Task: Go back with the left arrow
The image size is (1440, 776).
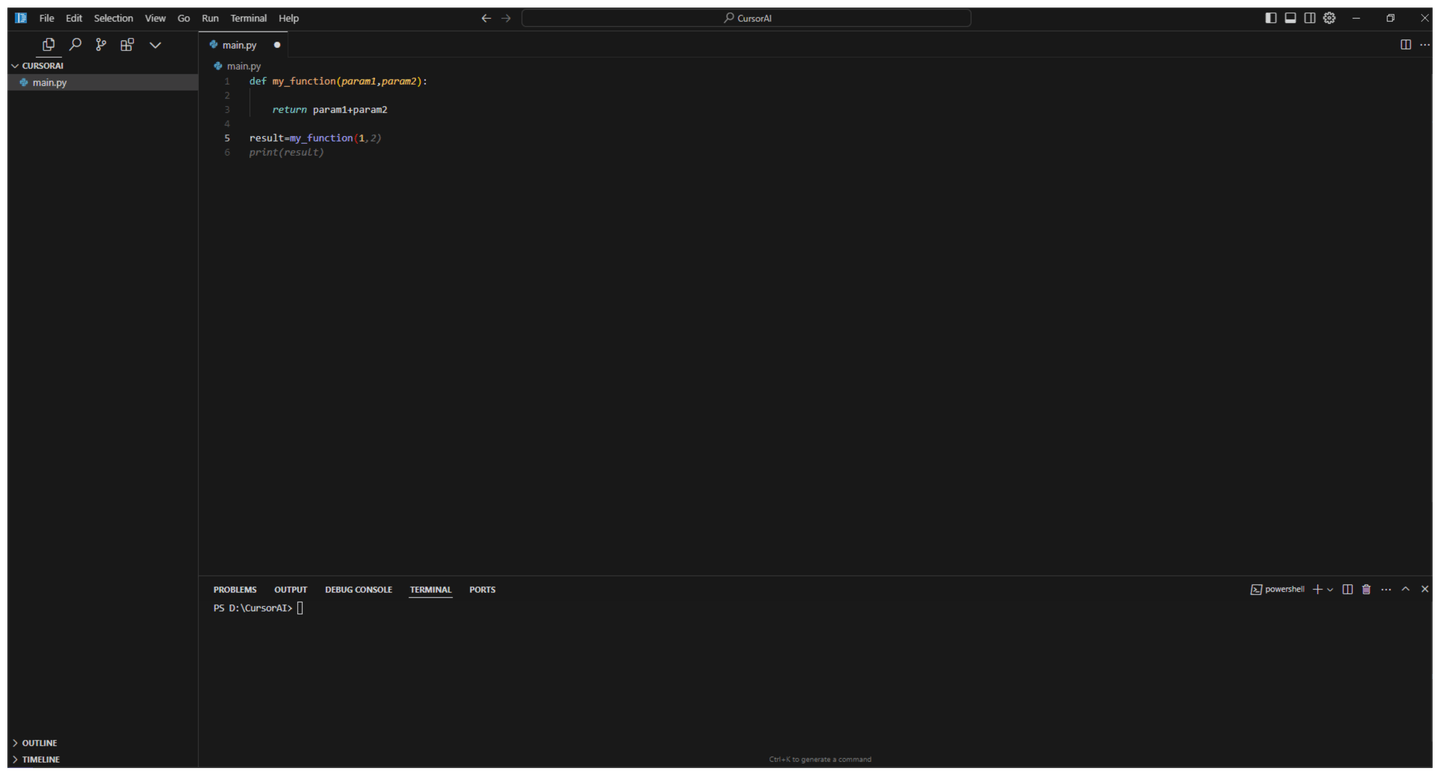Action: (486, 18)
